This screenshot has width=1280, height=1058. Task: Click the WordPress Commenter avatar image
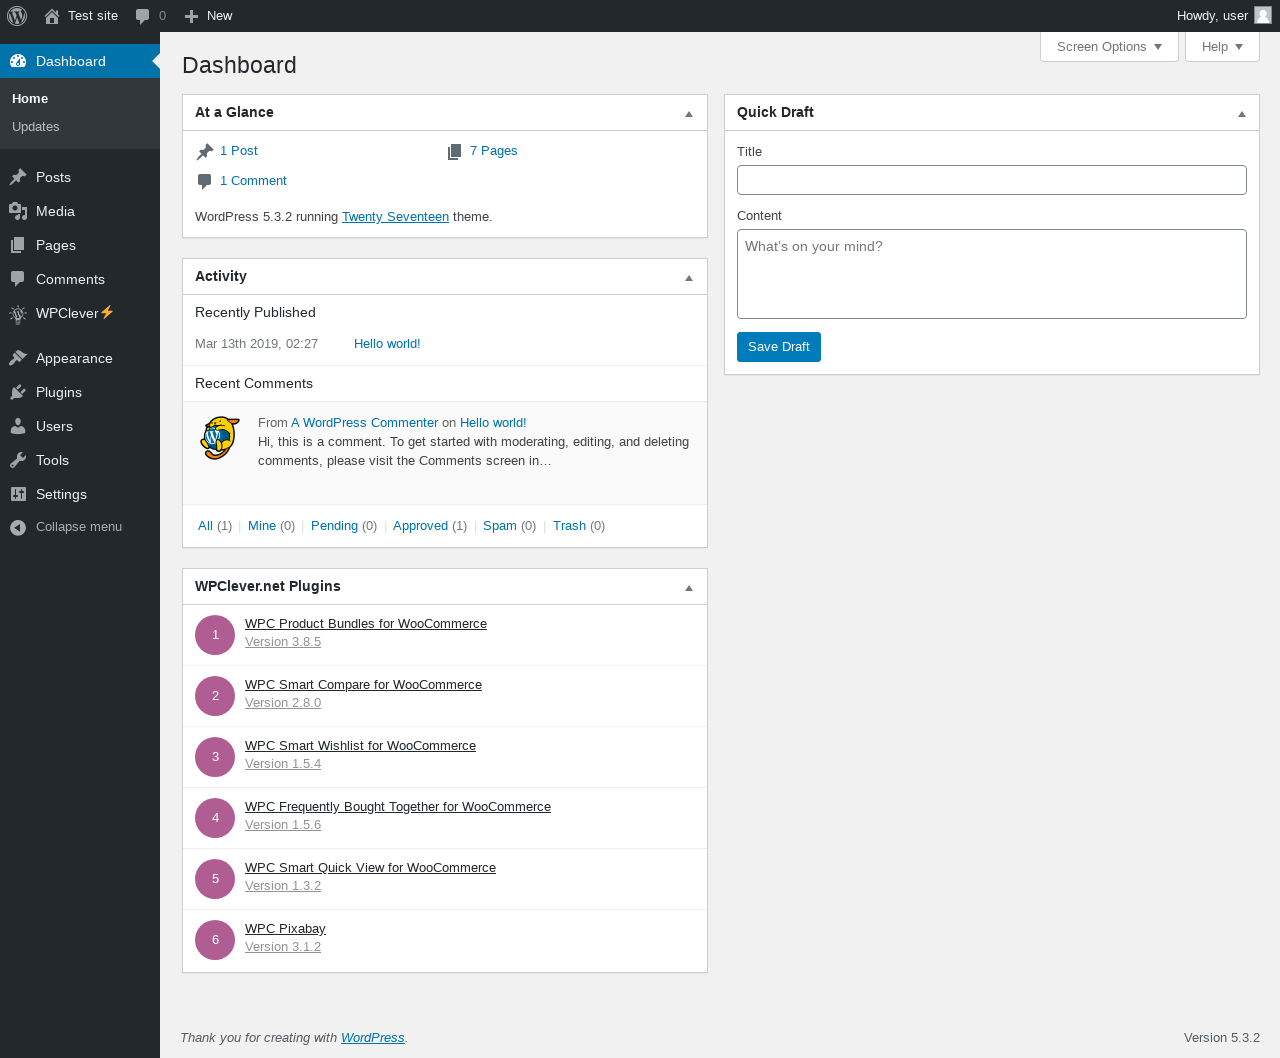click(x=219, y=438)
